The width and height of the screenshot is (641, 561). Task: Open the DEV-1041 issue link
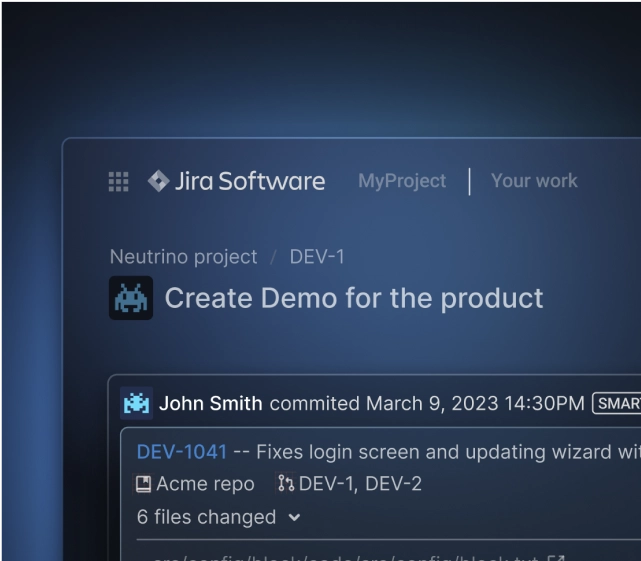(182, 452)
